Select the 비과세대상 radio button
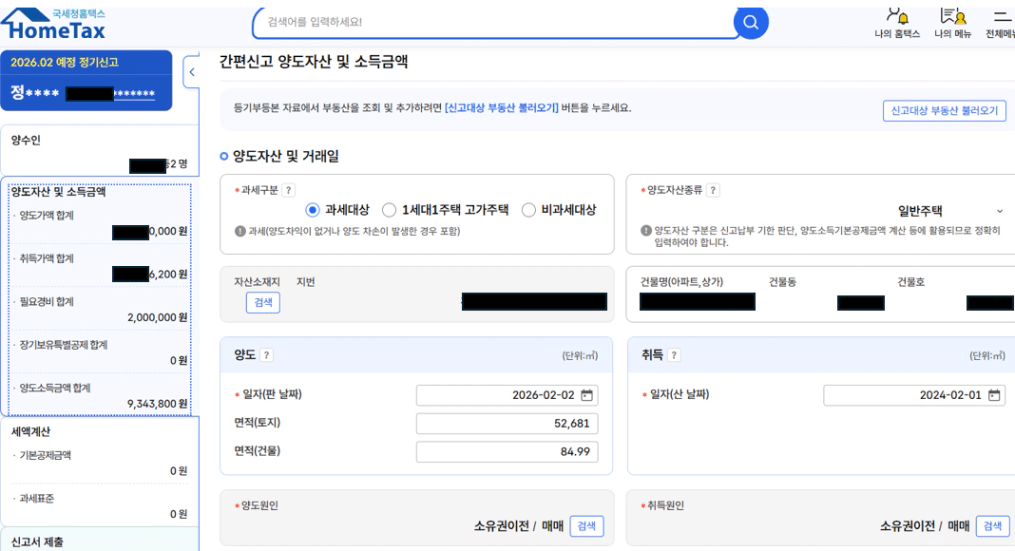 pos(529,210)
